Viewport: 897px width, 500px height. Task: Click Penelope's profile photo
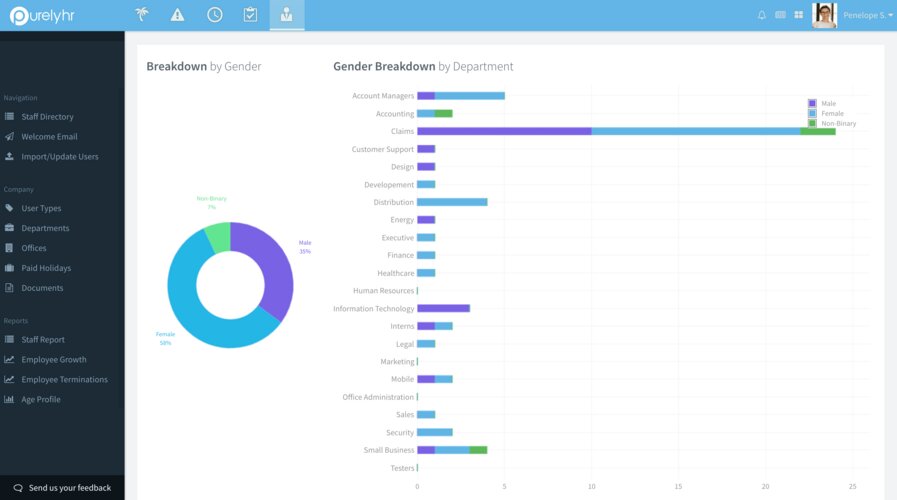pyautogui.click(x=825, y=15)
